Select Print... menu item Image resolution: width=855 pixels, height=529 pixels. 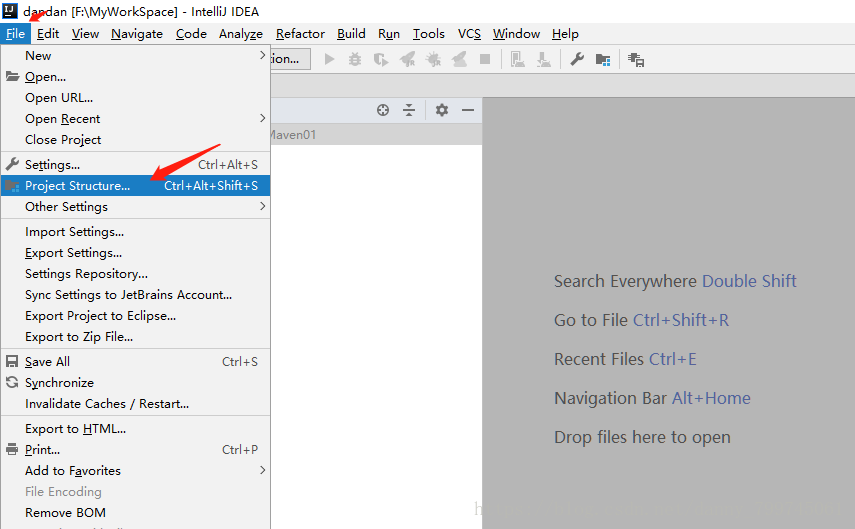tap(135, 450)
